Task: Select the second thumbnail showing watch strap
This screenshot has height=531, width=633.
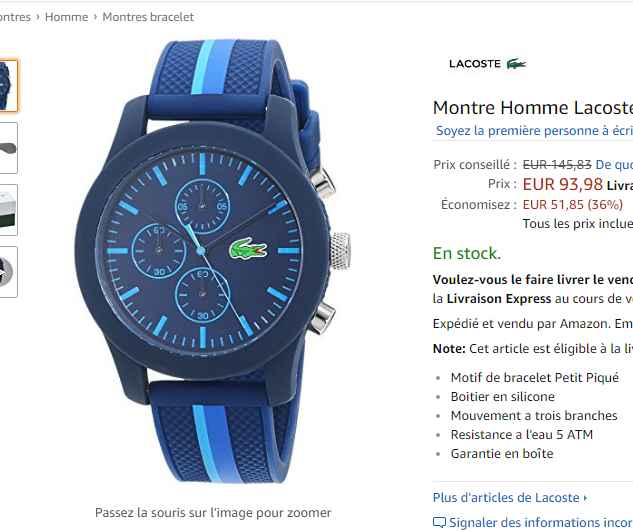Action: coord(8,148)
